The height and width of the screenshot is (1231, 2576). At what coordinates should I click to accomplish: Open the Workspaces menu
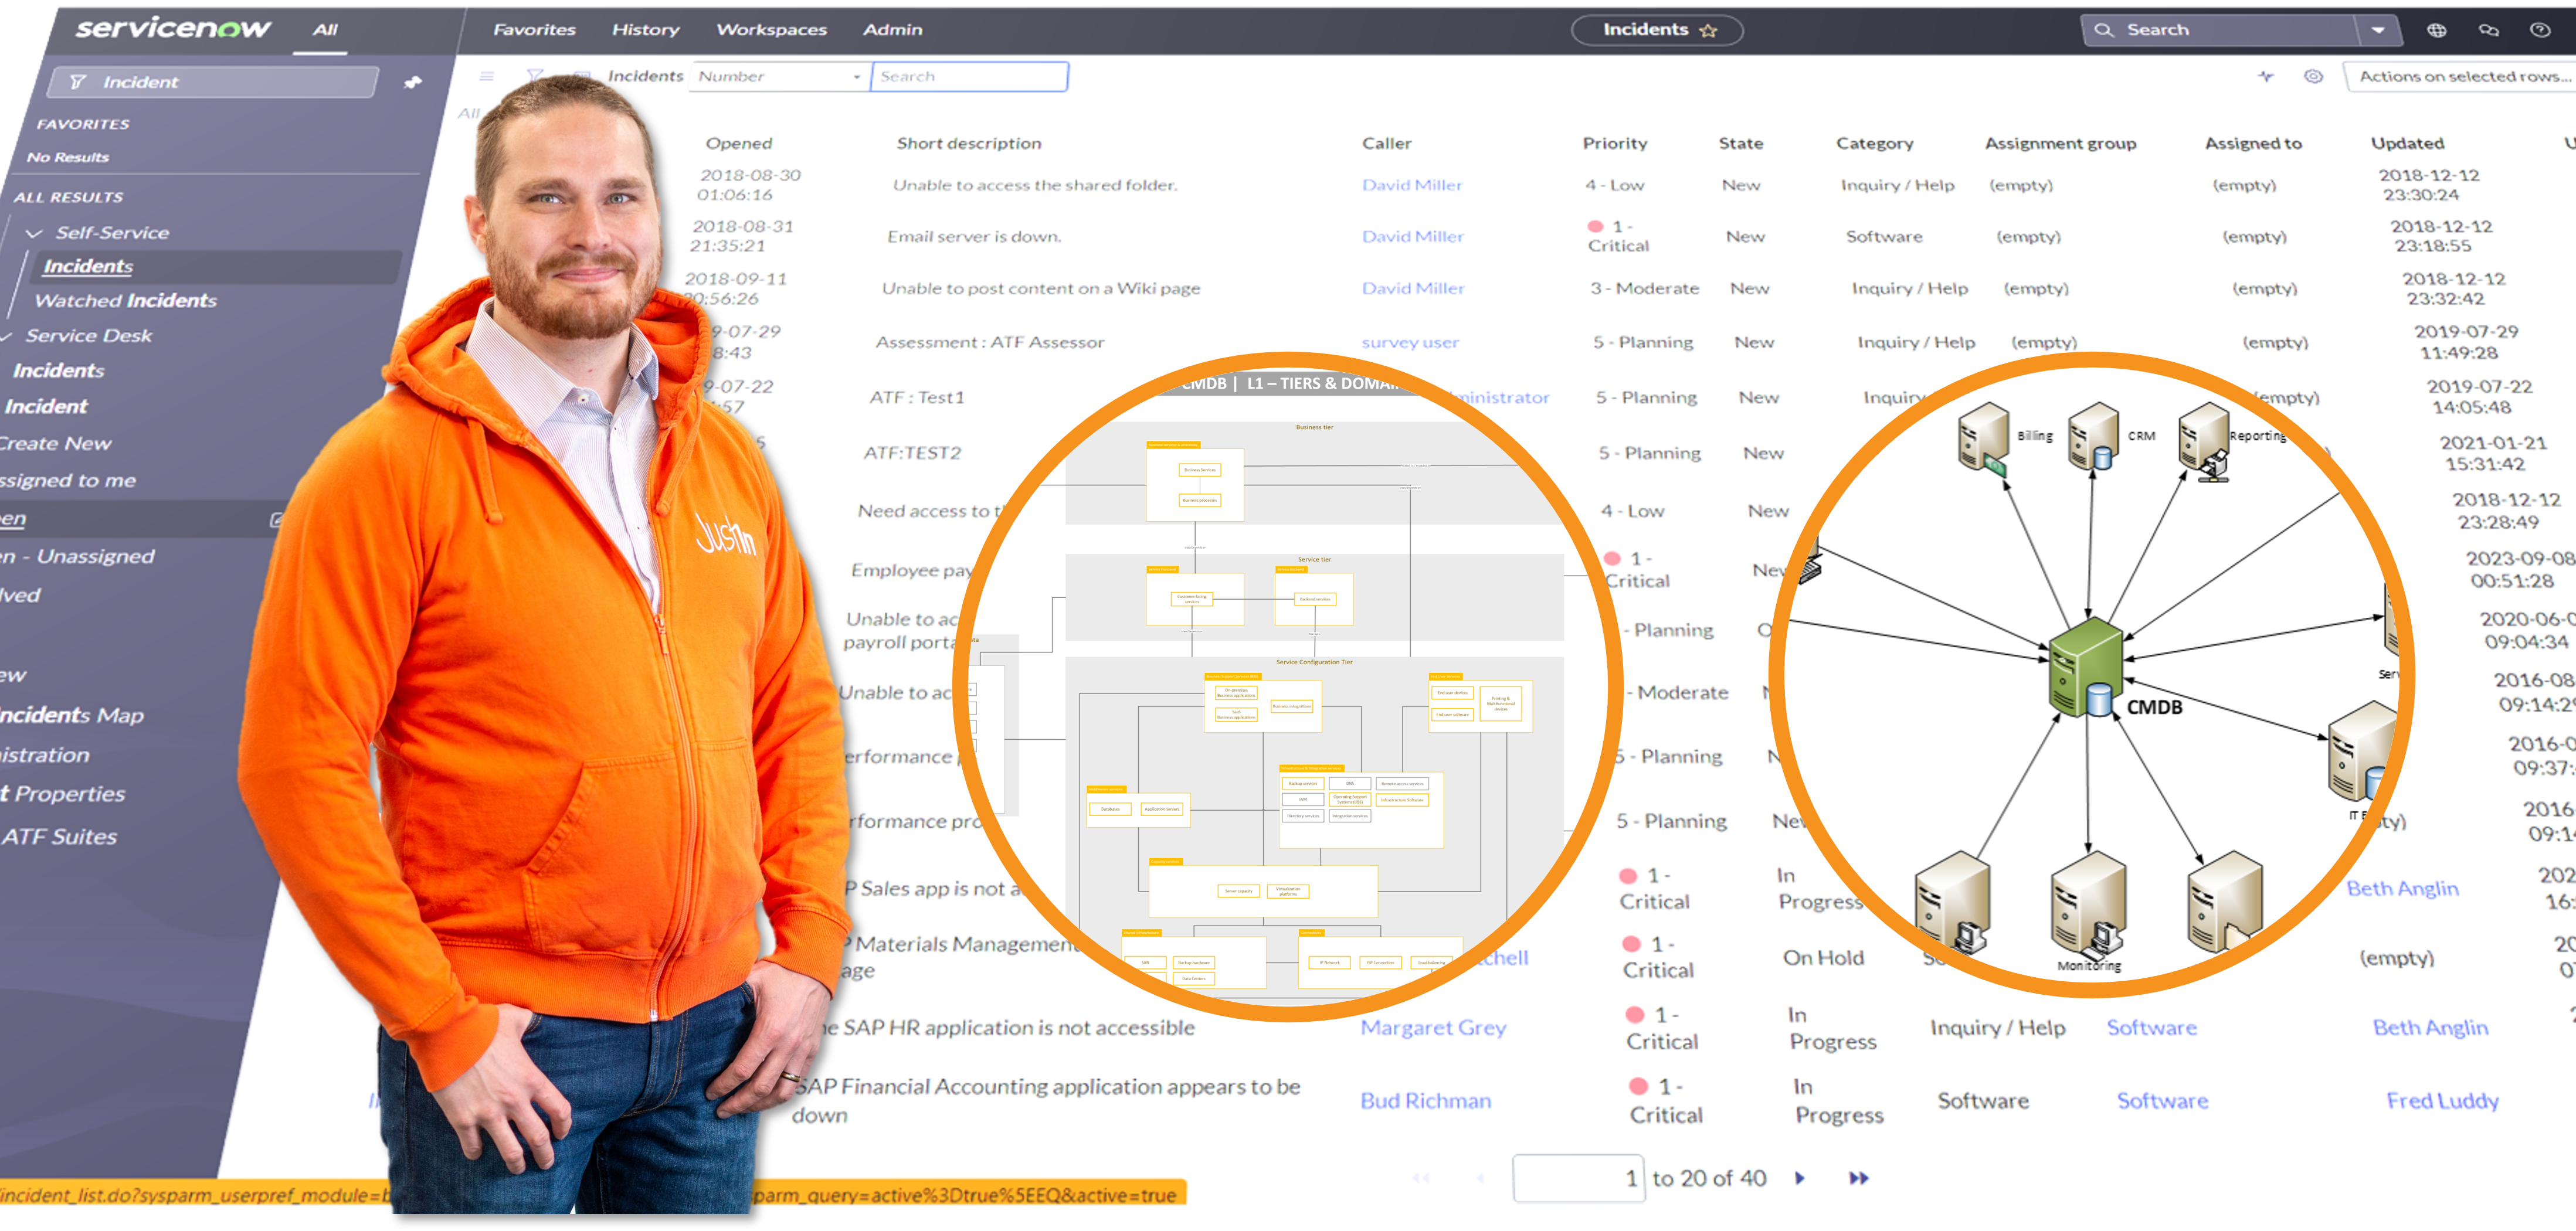[x=771, y=30]
